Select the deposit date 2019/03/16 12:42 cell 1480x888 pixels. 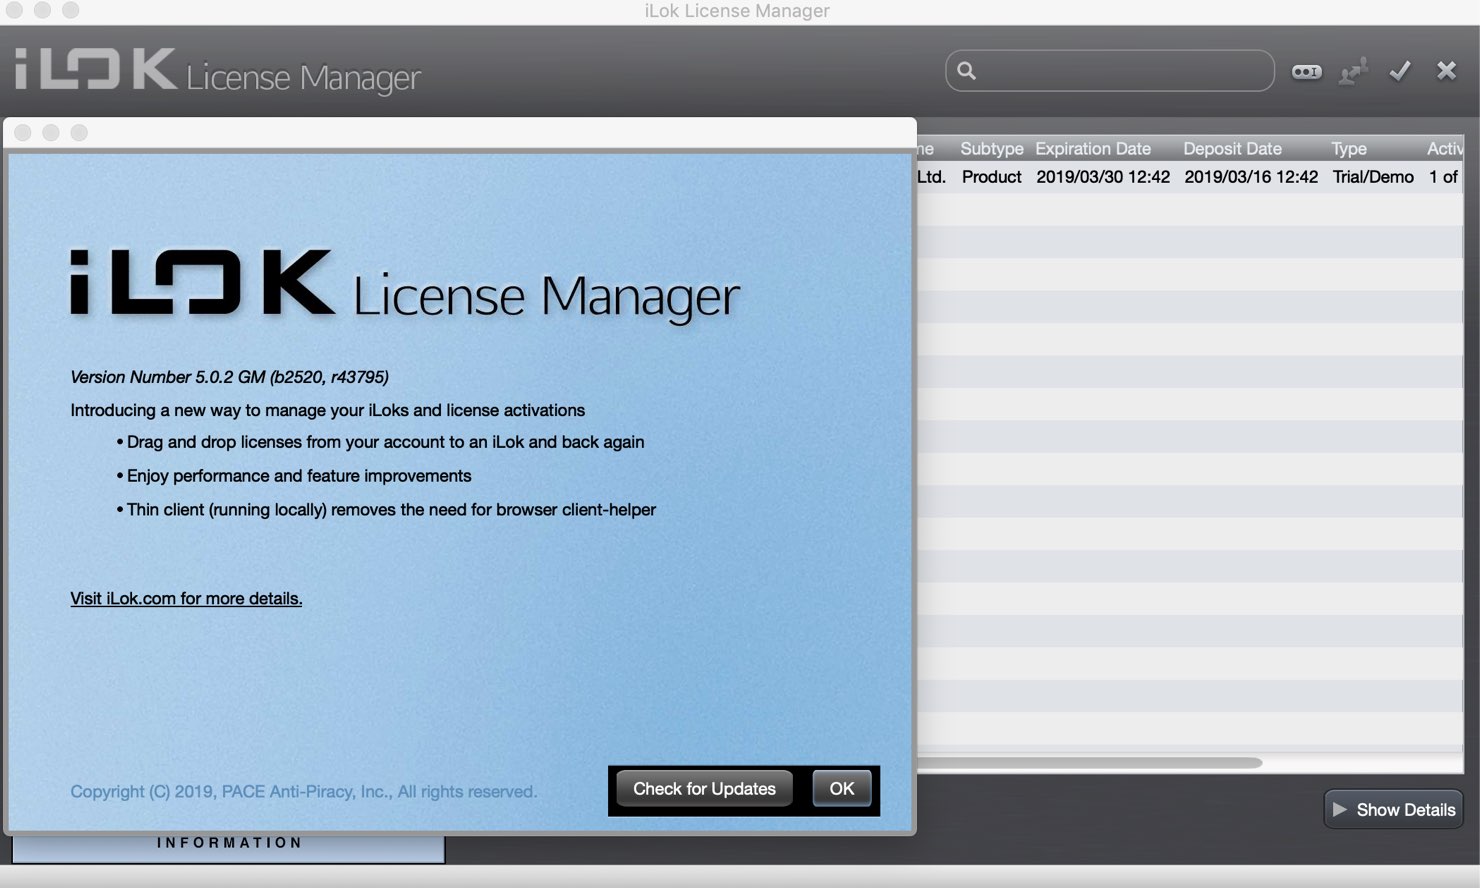[1251, 177]
